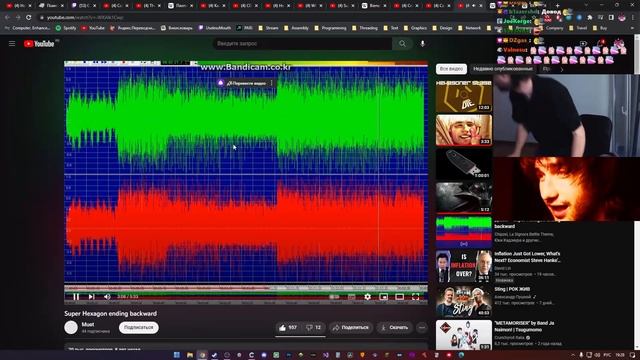The height and width of the screenshot is (360, 640).
Task: Open the Assembly bookmarks folder
Action: coord(296,28)
